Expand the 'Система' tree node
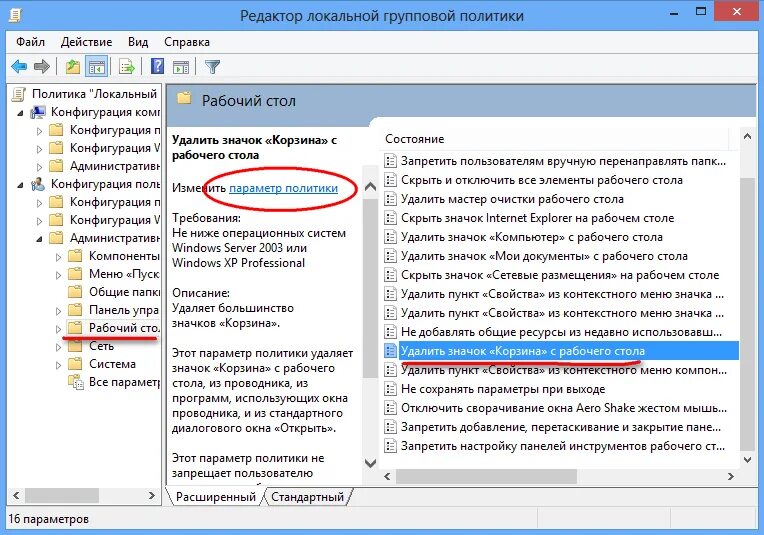This screenshot has height=535, width=764. (x=58, y=365)
